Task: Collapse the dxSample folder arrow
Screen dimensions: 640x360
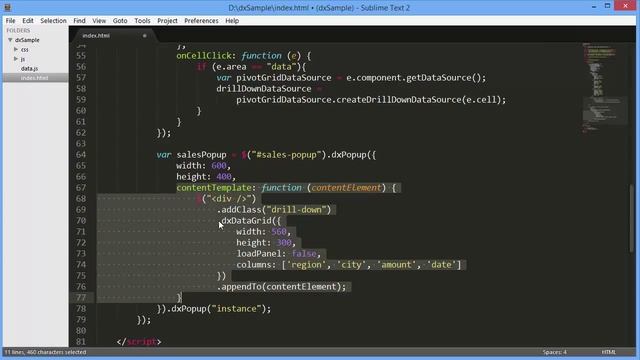Action: click(10, 40)
